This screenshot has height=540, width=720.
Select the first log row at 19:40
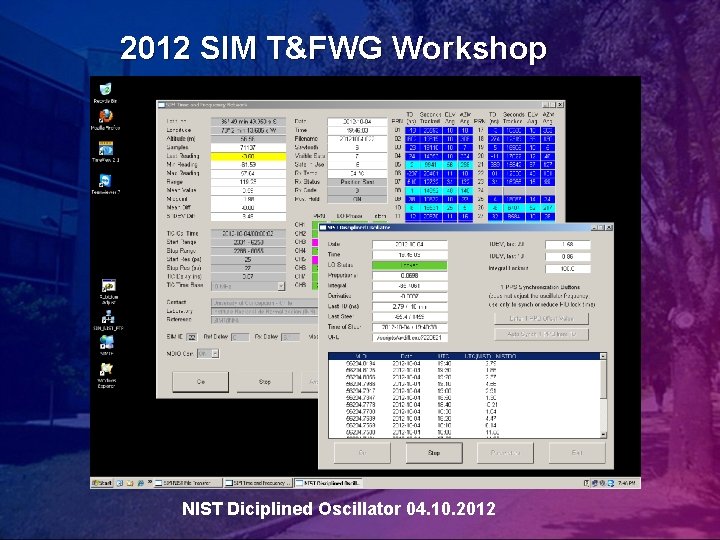(x=464, y=363)
